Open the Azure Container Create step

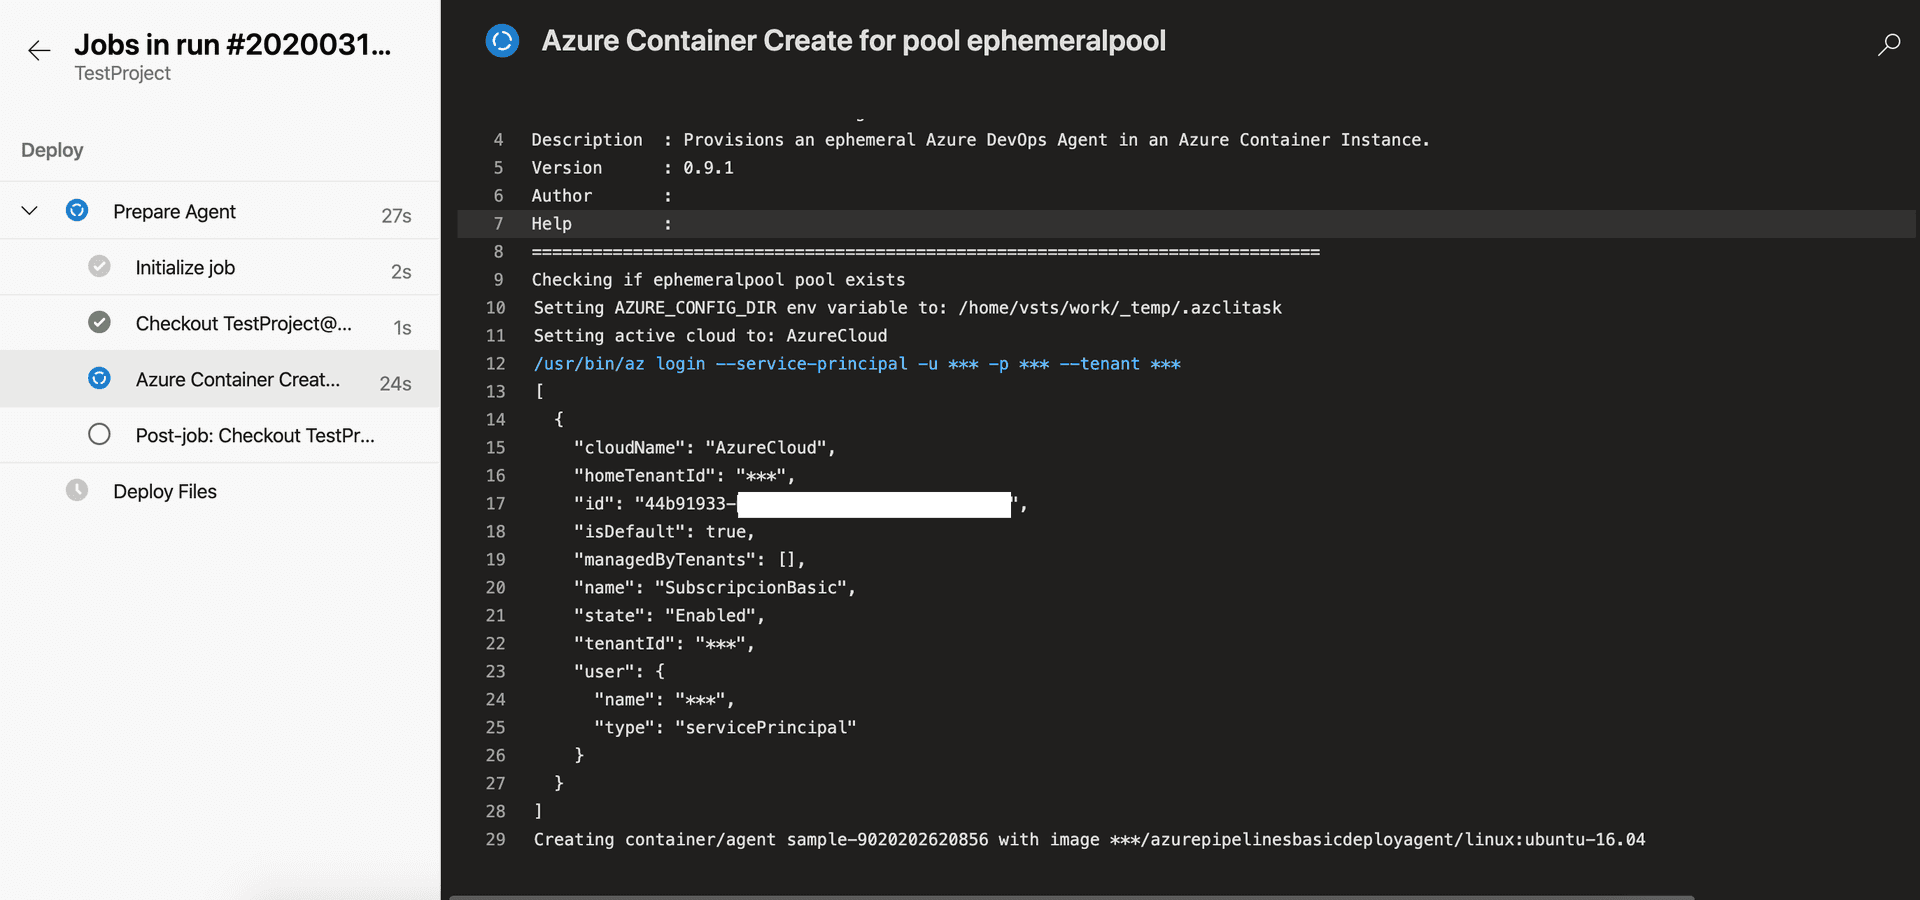coord(238,380)
